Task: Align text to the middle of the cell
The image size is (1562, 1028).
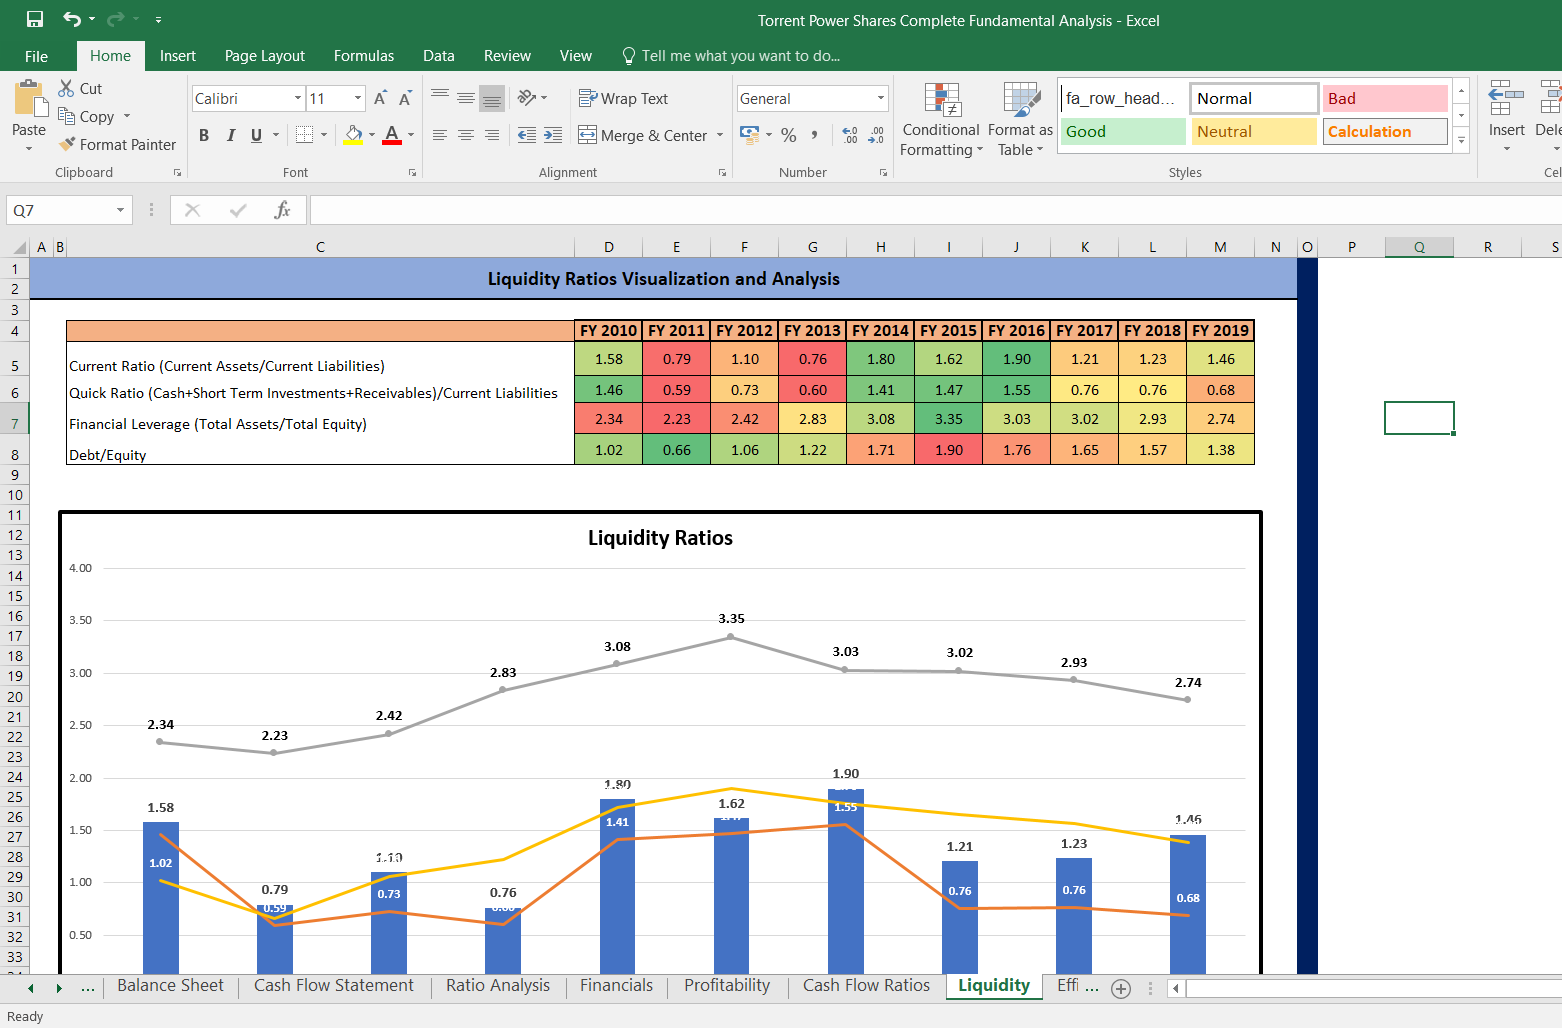Action: point(466,97)
